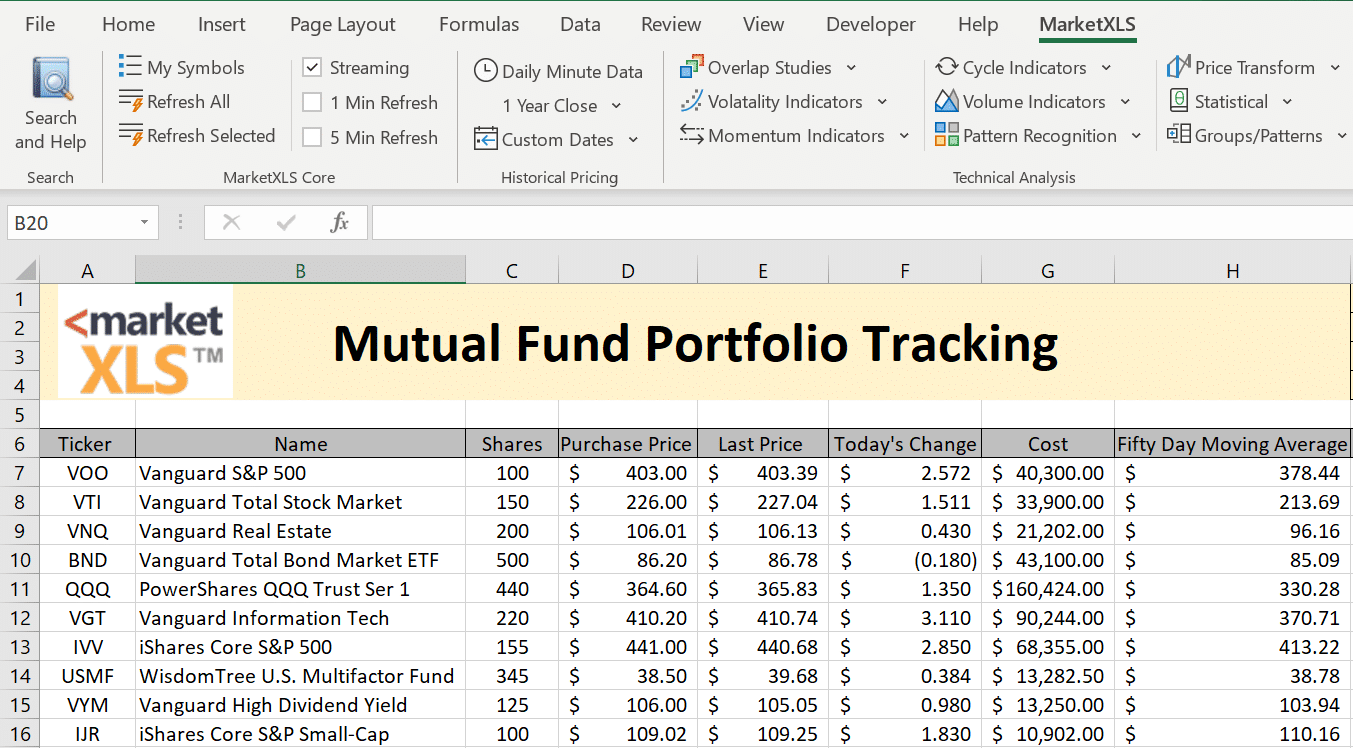Click the formula bar cancel X icon
This screenshot has height=748, width=1353.
pos(231,222)
